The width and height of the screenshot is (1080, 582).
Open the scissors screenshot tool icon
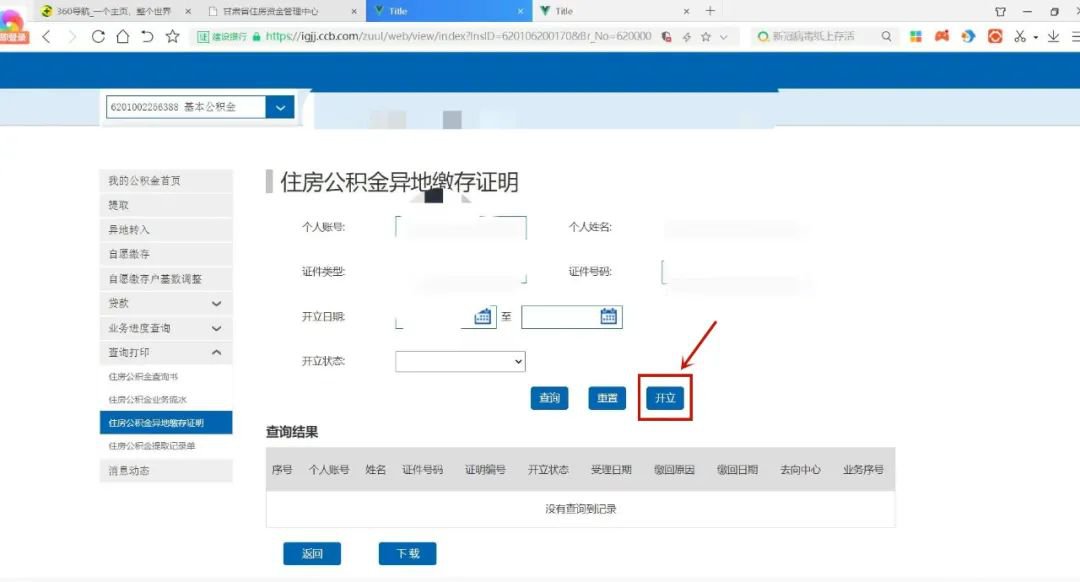click(1020, 37)
